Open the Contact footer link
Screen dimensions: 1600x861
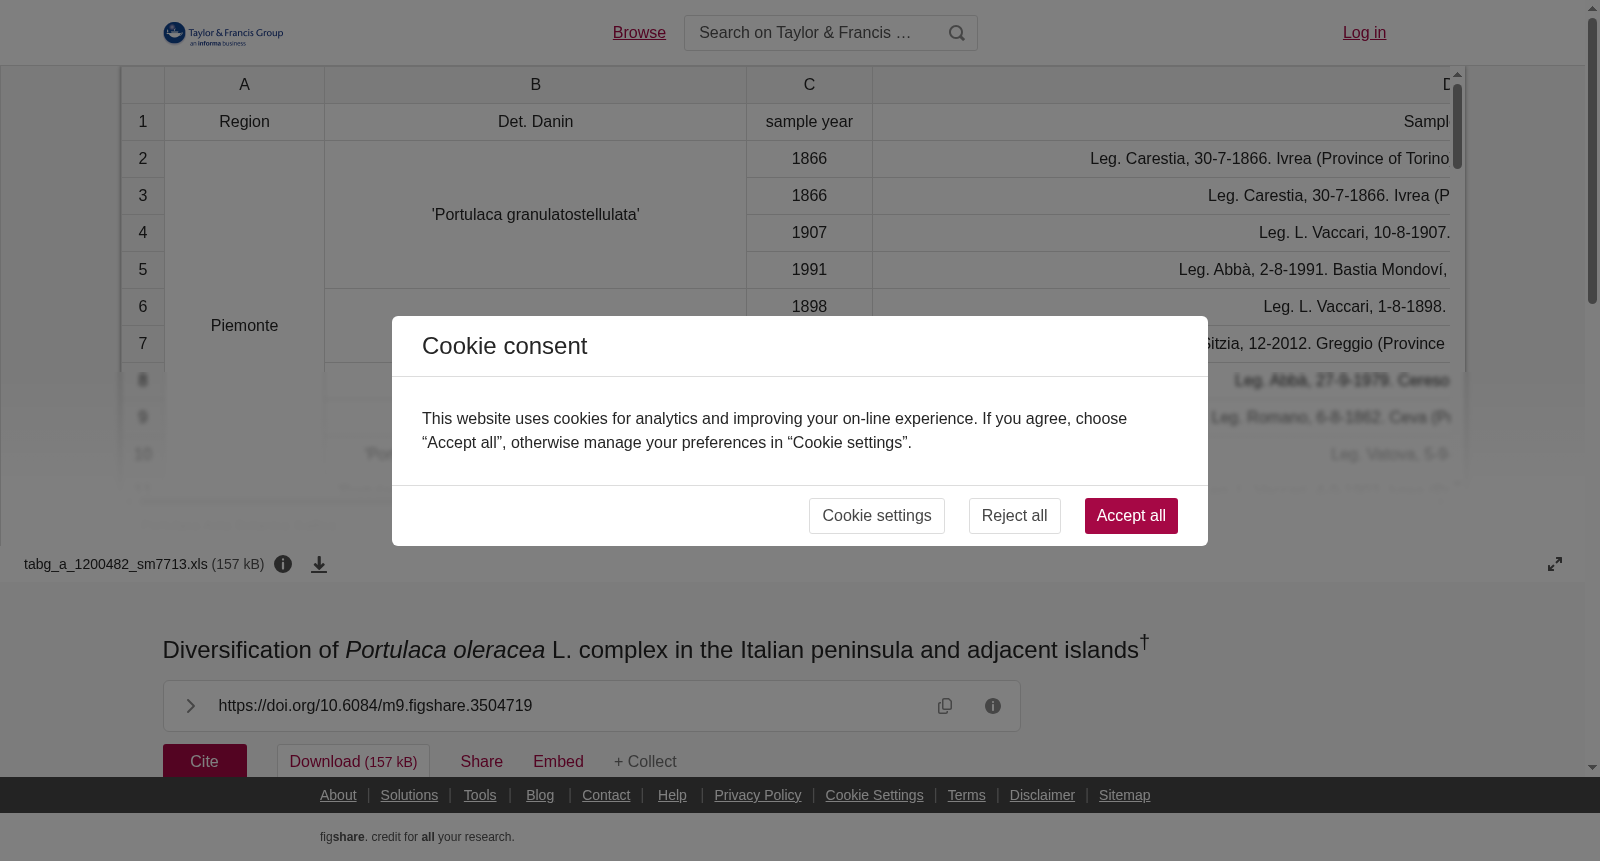click(x=606, y=795)
